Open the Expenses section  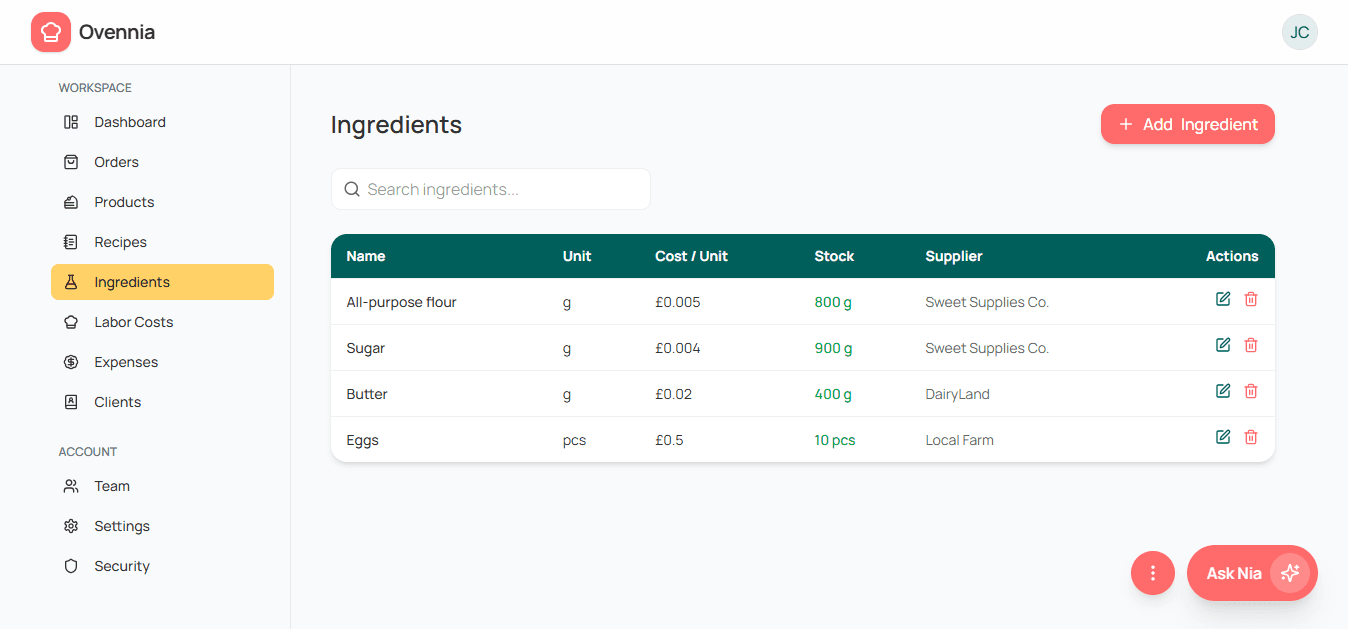point(124,361)
